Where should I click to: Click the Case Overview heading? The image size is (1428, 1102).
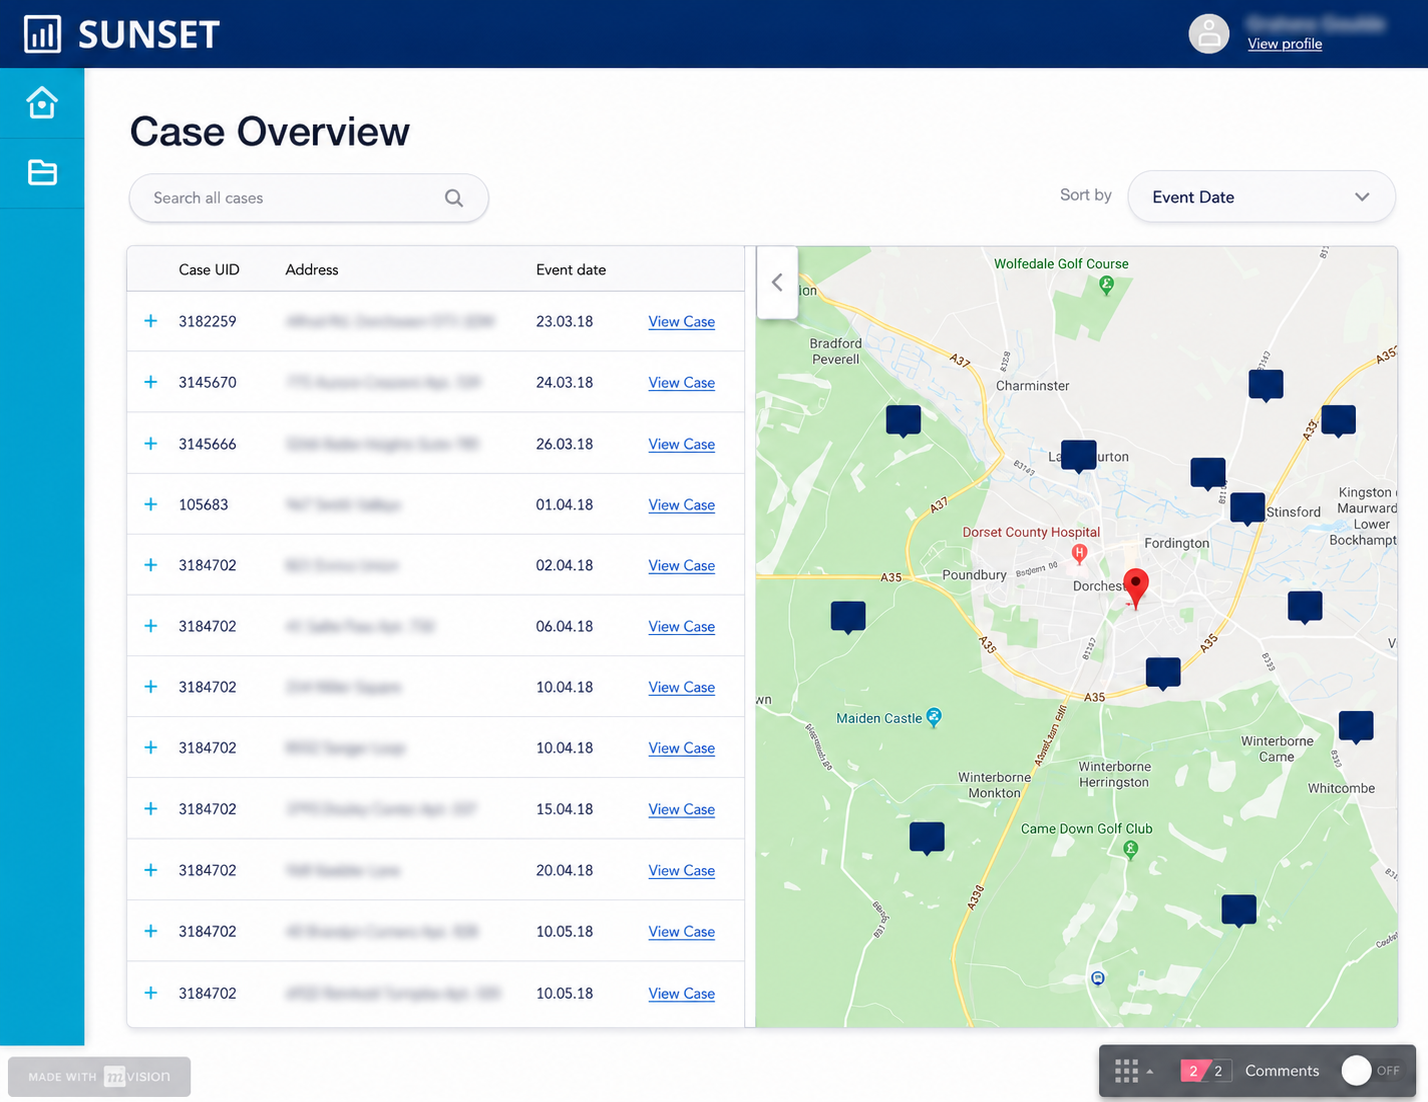(x=270, y=132)
